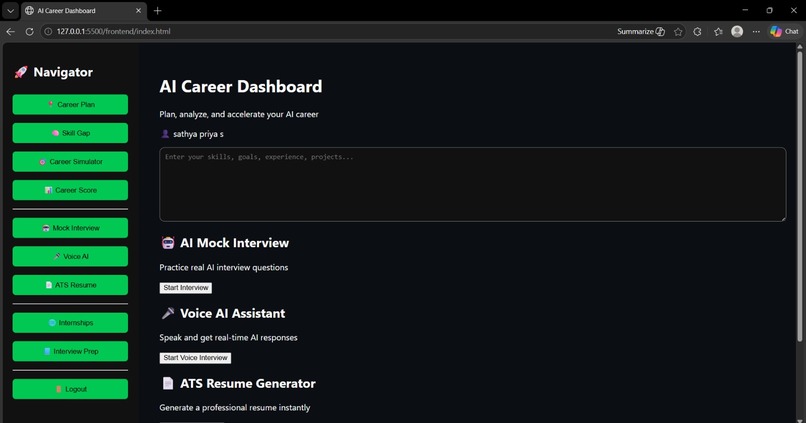Viewport: 806px width, 423px height.
Task: Click the AI Career Dashboard heading
Action: point(241,86)
